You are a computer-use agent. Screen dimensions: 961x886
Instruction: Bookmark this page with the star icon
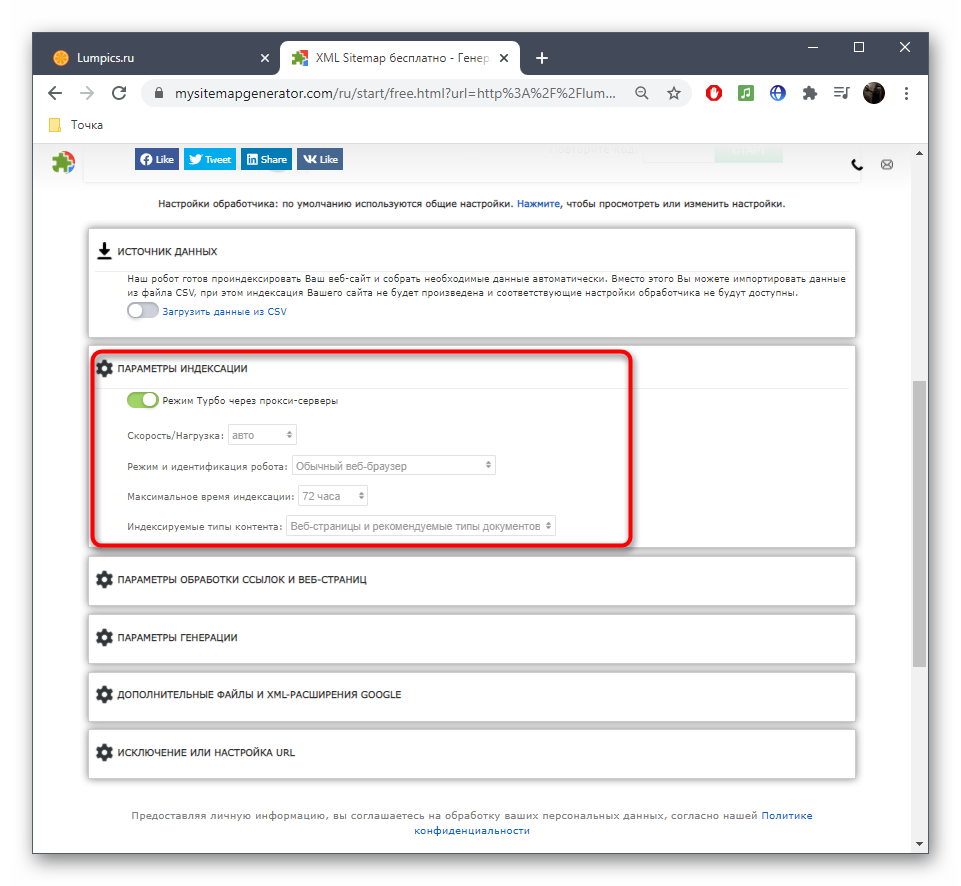(x=674, y=93)
